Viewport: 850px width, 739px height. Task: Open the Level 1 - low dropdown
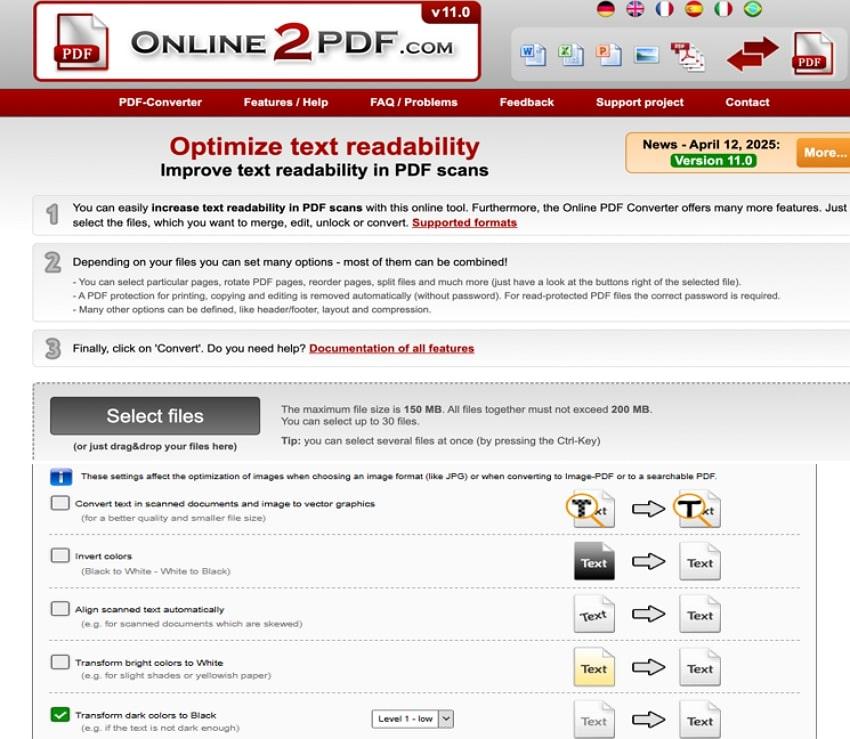413,719
